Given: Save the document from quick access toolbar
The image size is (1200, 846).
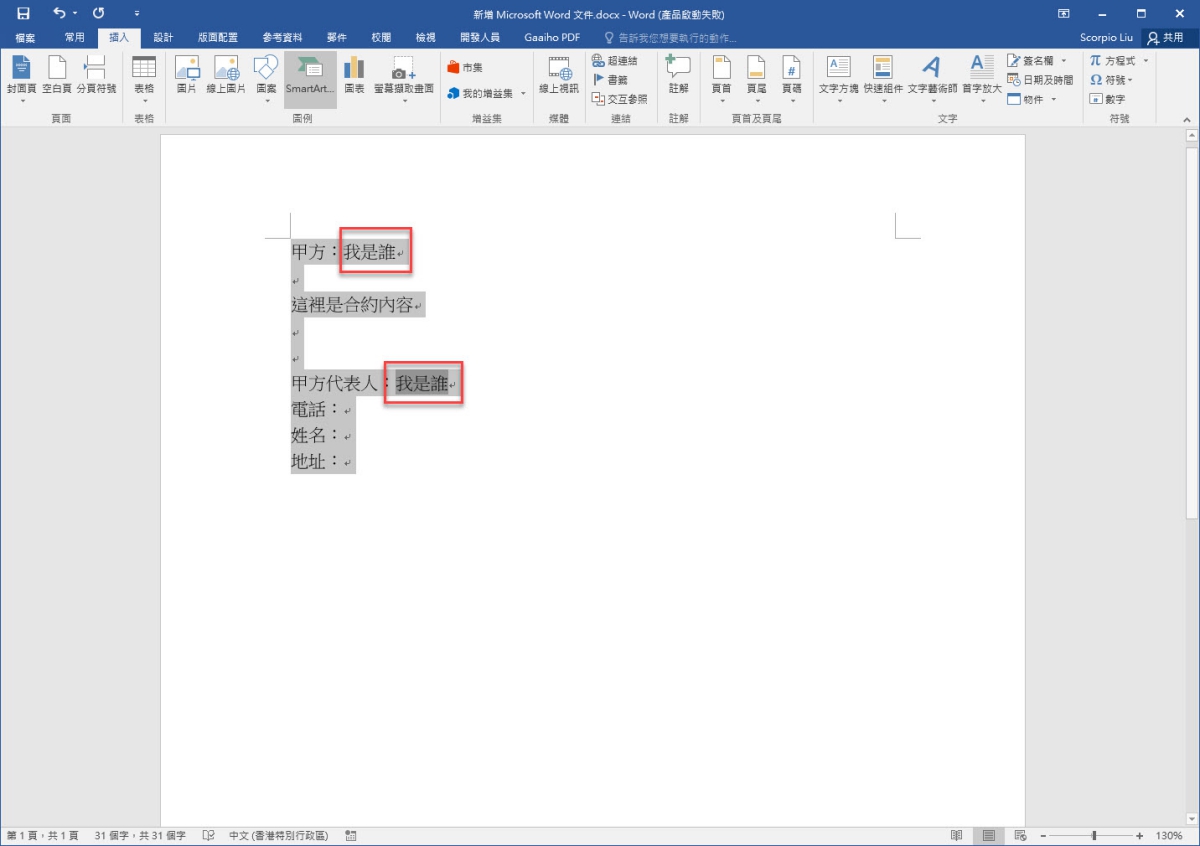Looking at the screenshot, I should coord(23,14).
